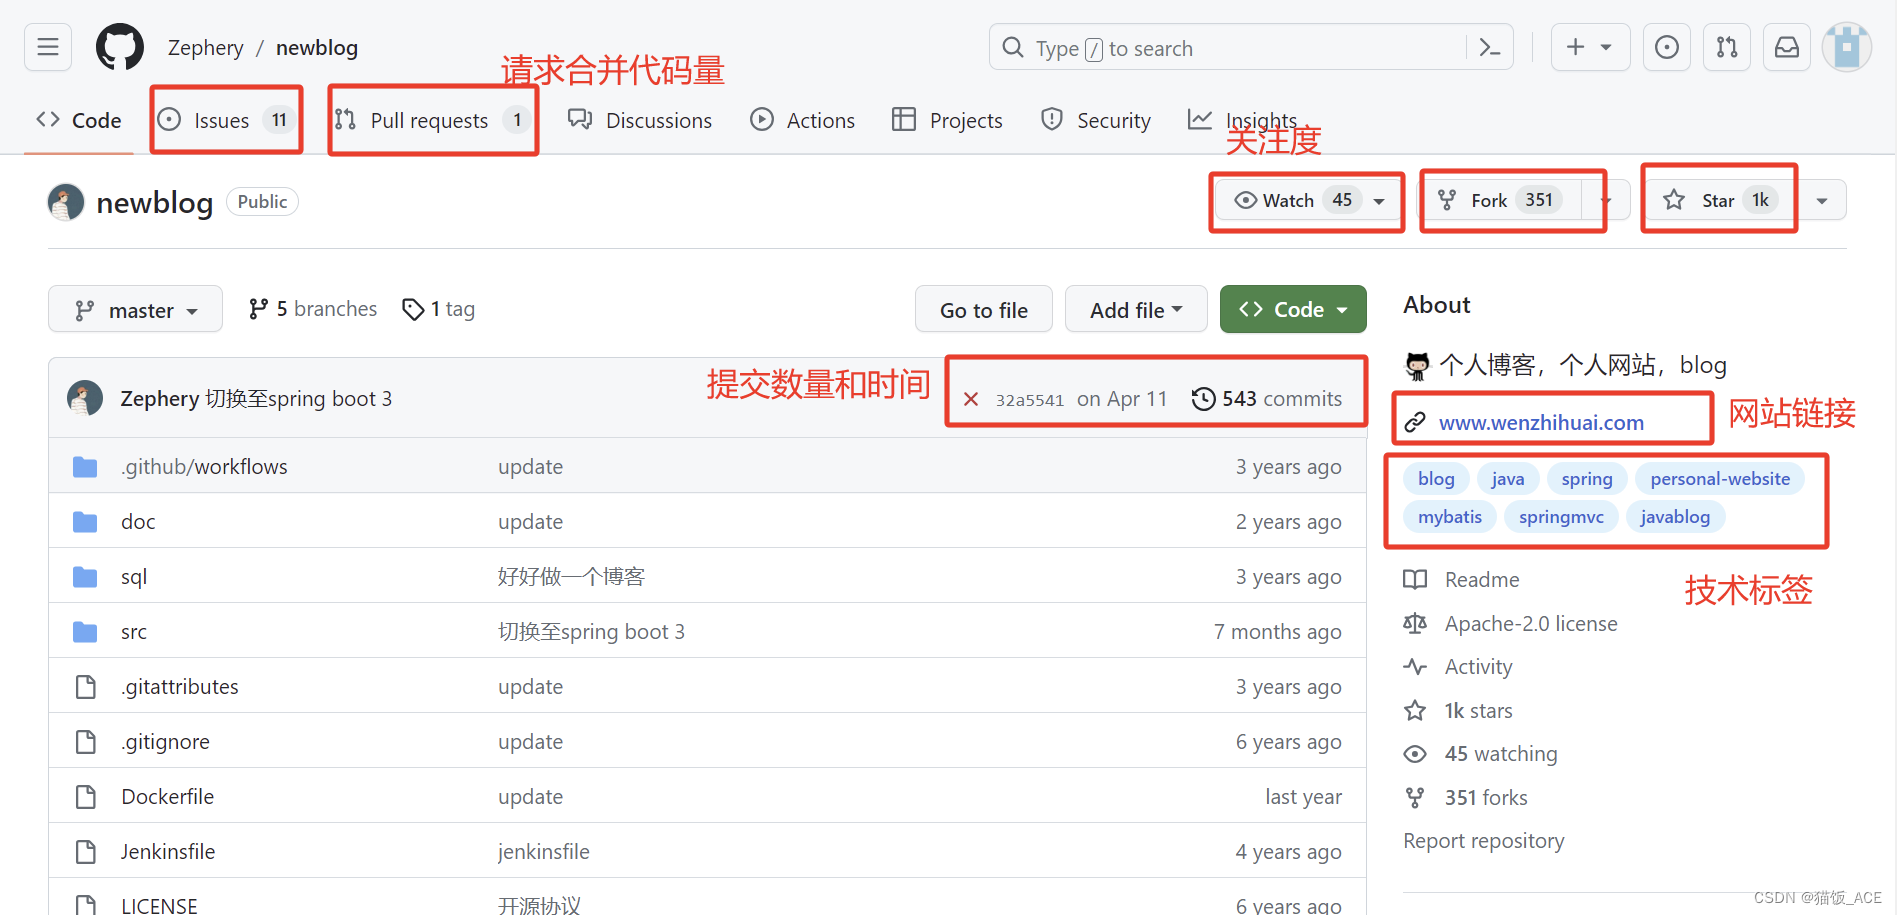
Task: Open the Security tab
Action: point(1096,120)
